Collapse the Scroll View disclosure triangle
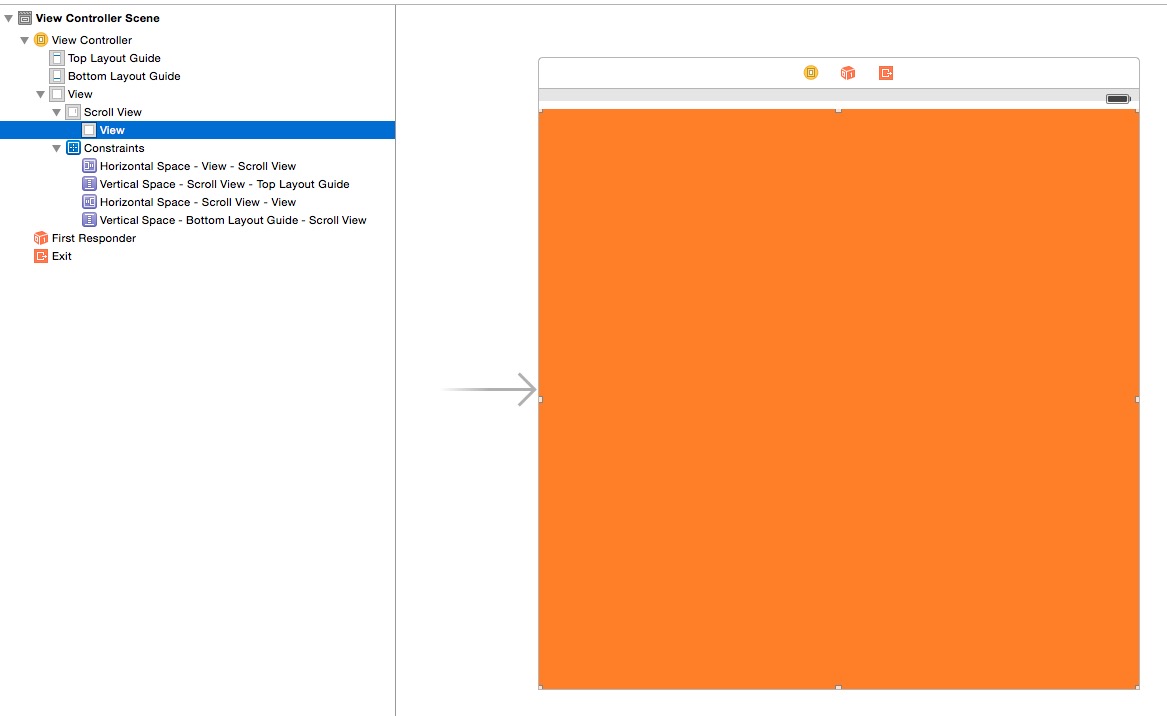This screenshot has height=716, width=1167. [57, 112]
